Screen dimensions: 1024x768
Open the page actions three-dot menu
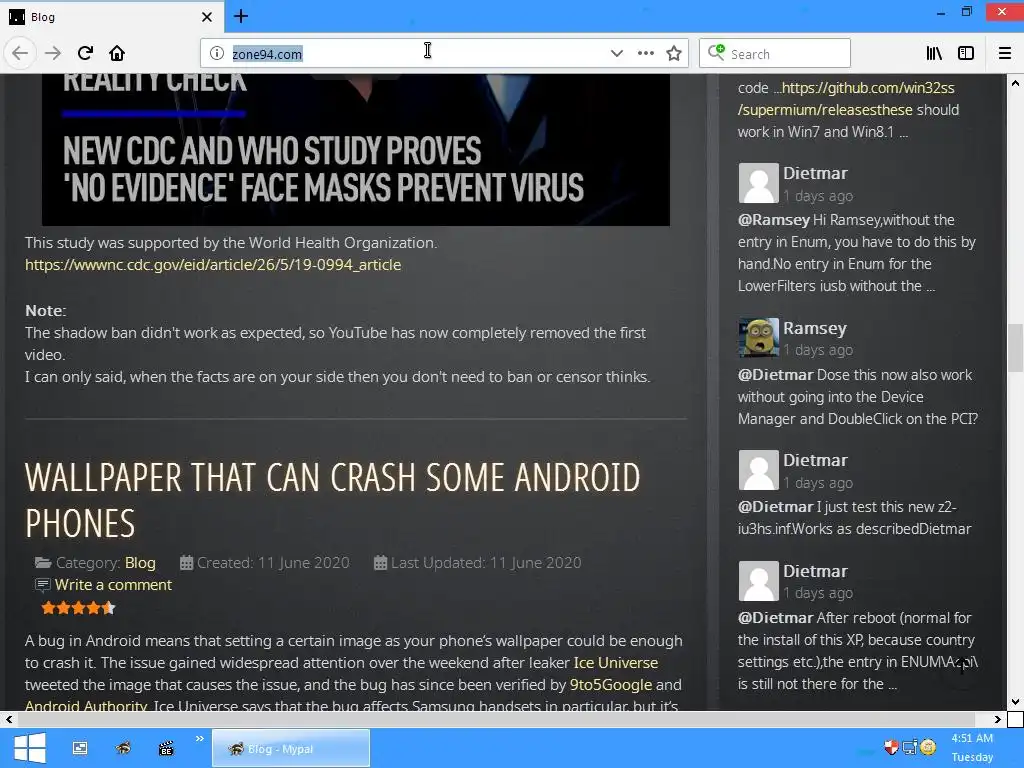[x=646, y=54]
